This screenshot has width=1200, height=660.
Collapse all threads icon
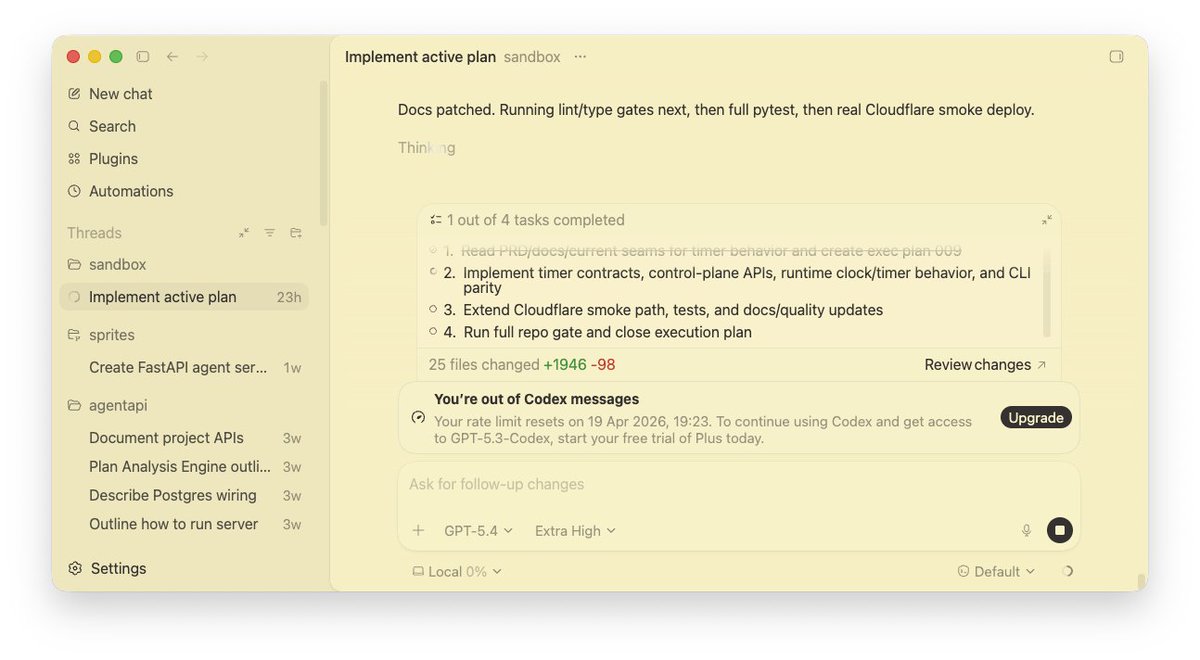pos(244,233)
